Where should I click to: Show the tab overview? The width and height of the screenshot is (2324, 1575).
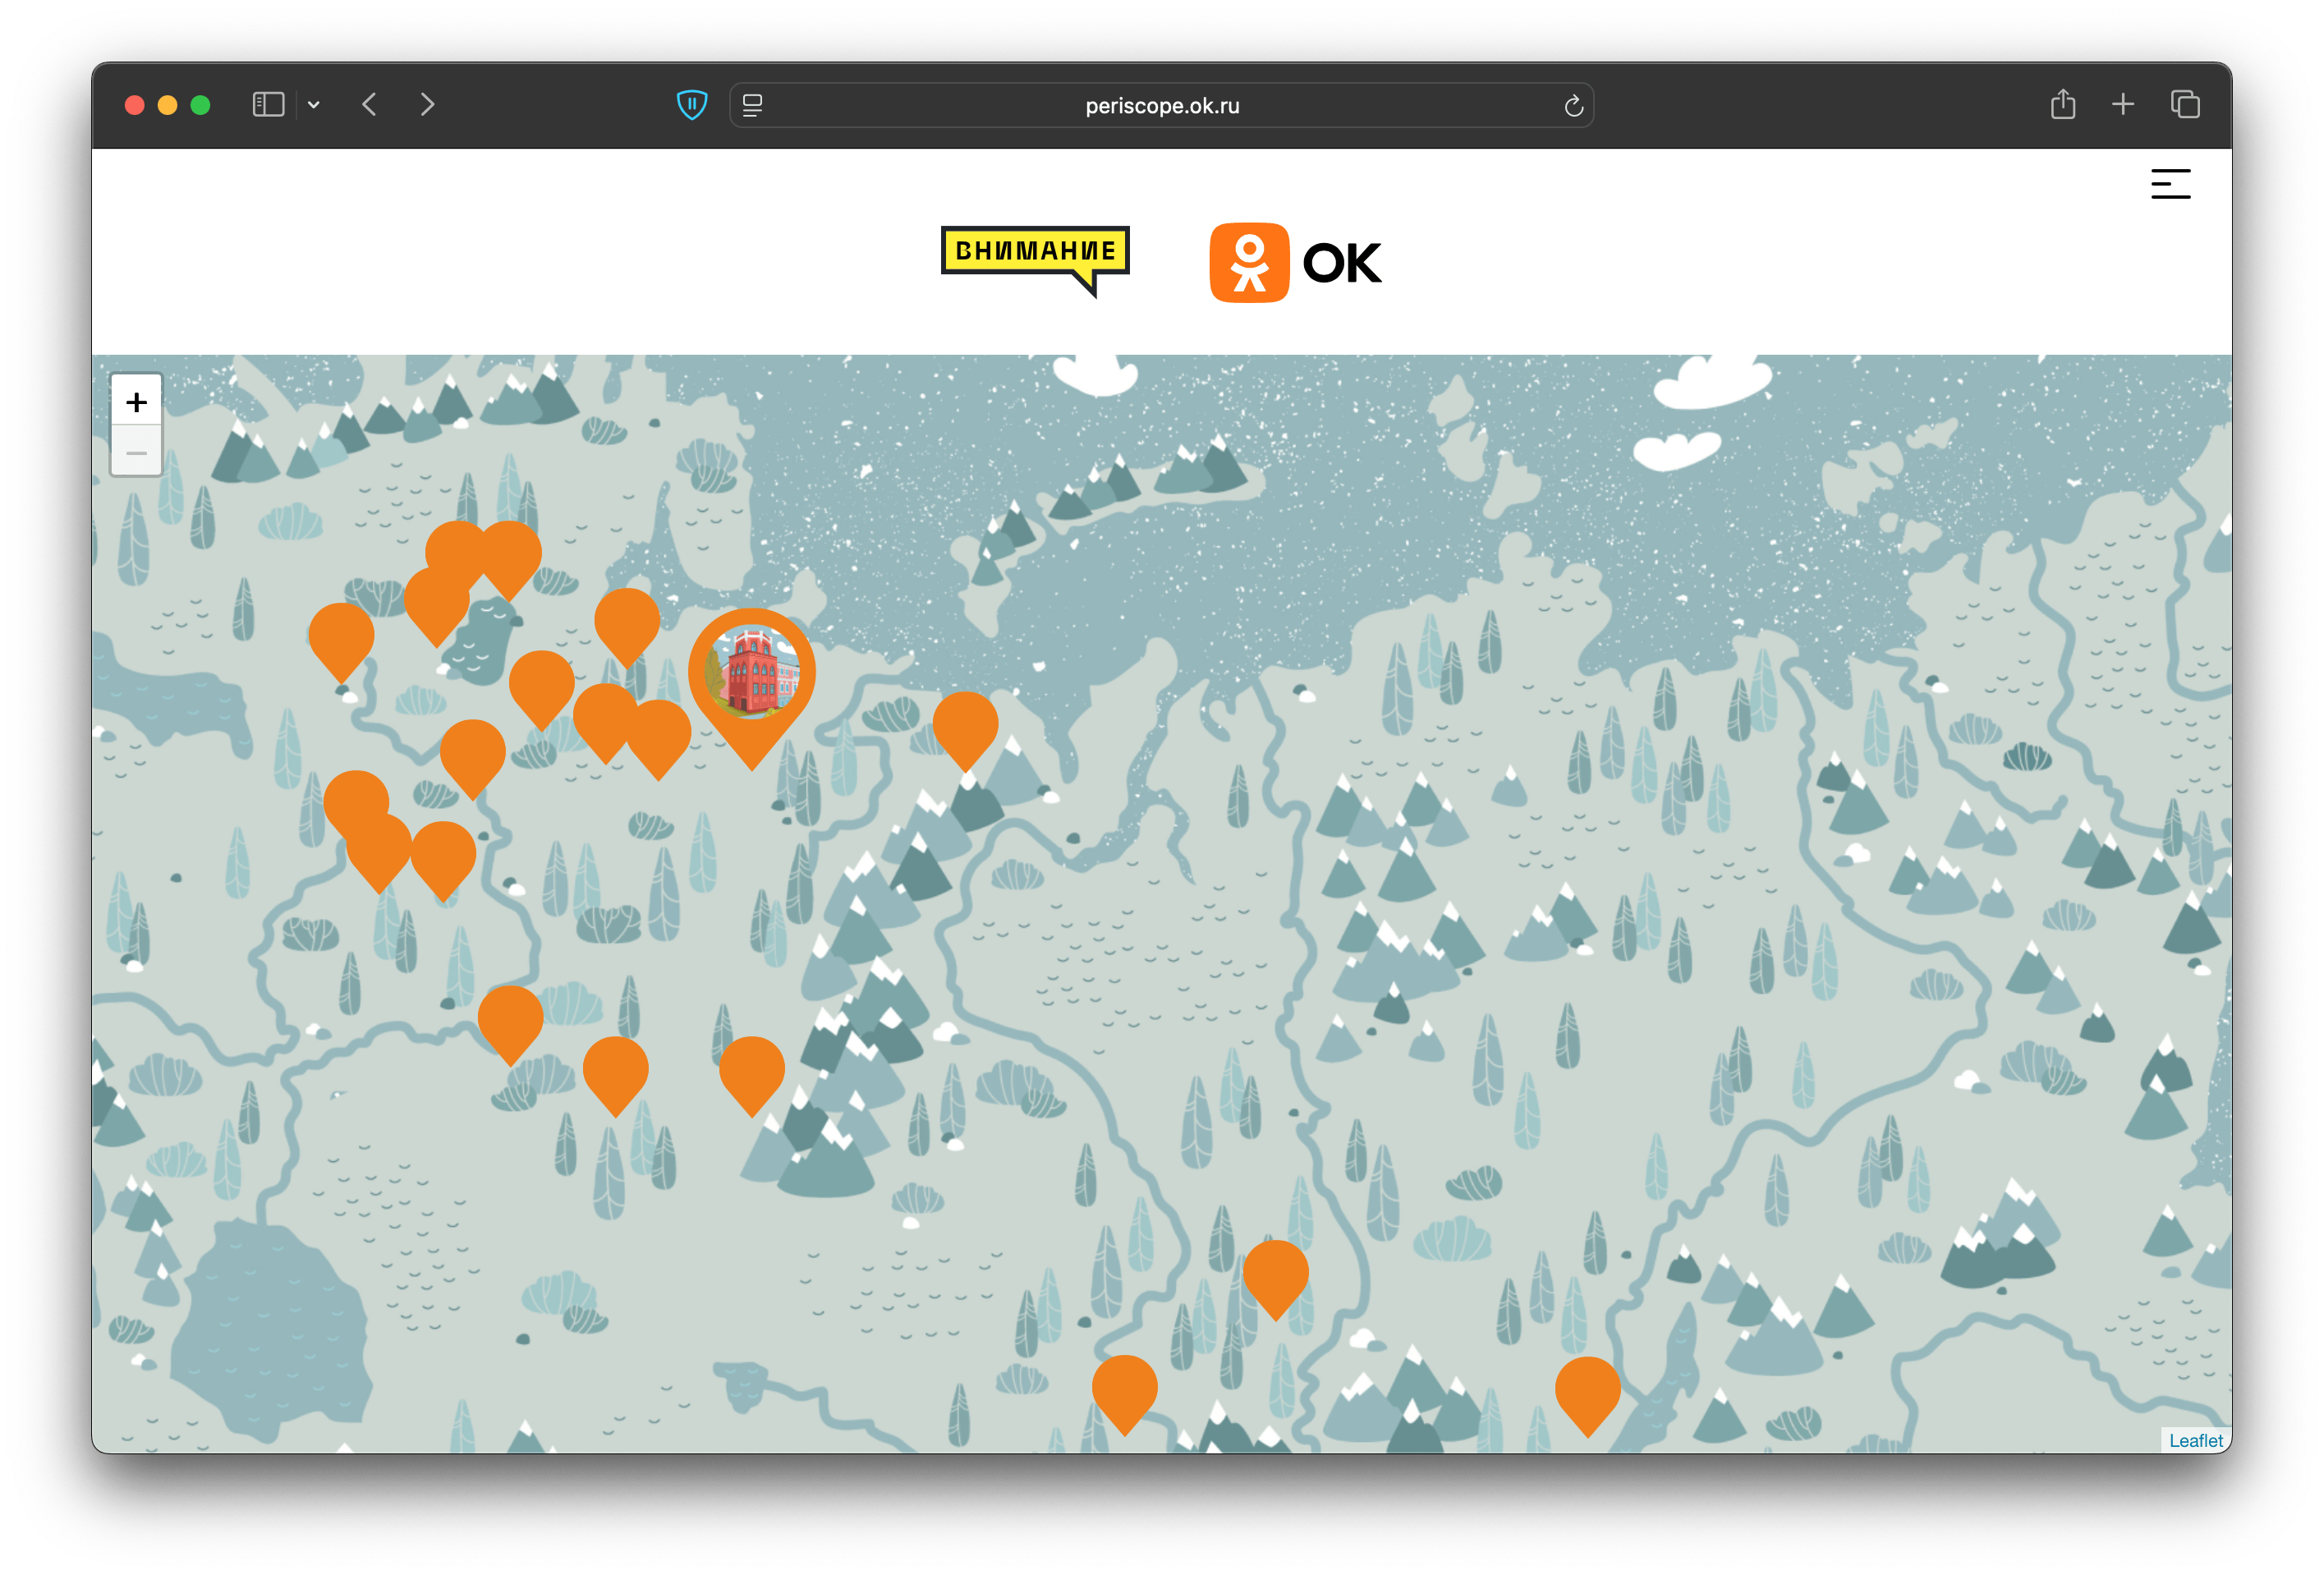click(2185, 104)
